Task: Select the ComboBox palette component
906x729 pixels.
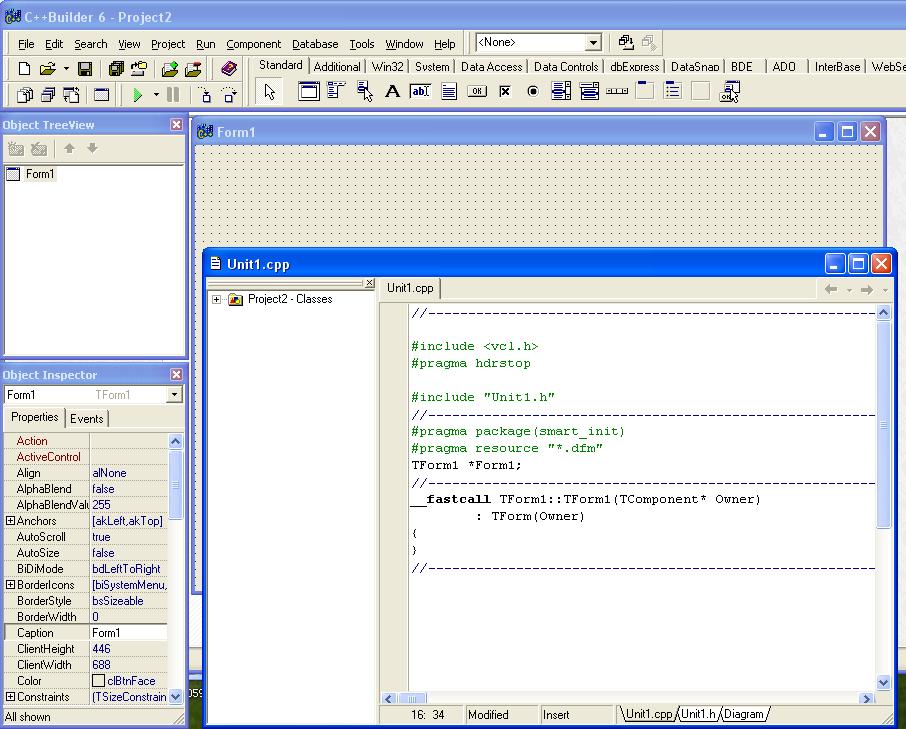Action: pos(589,91)
